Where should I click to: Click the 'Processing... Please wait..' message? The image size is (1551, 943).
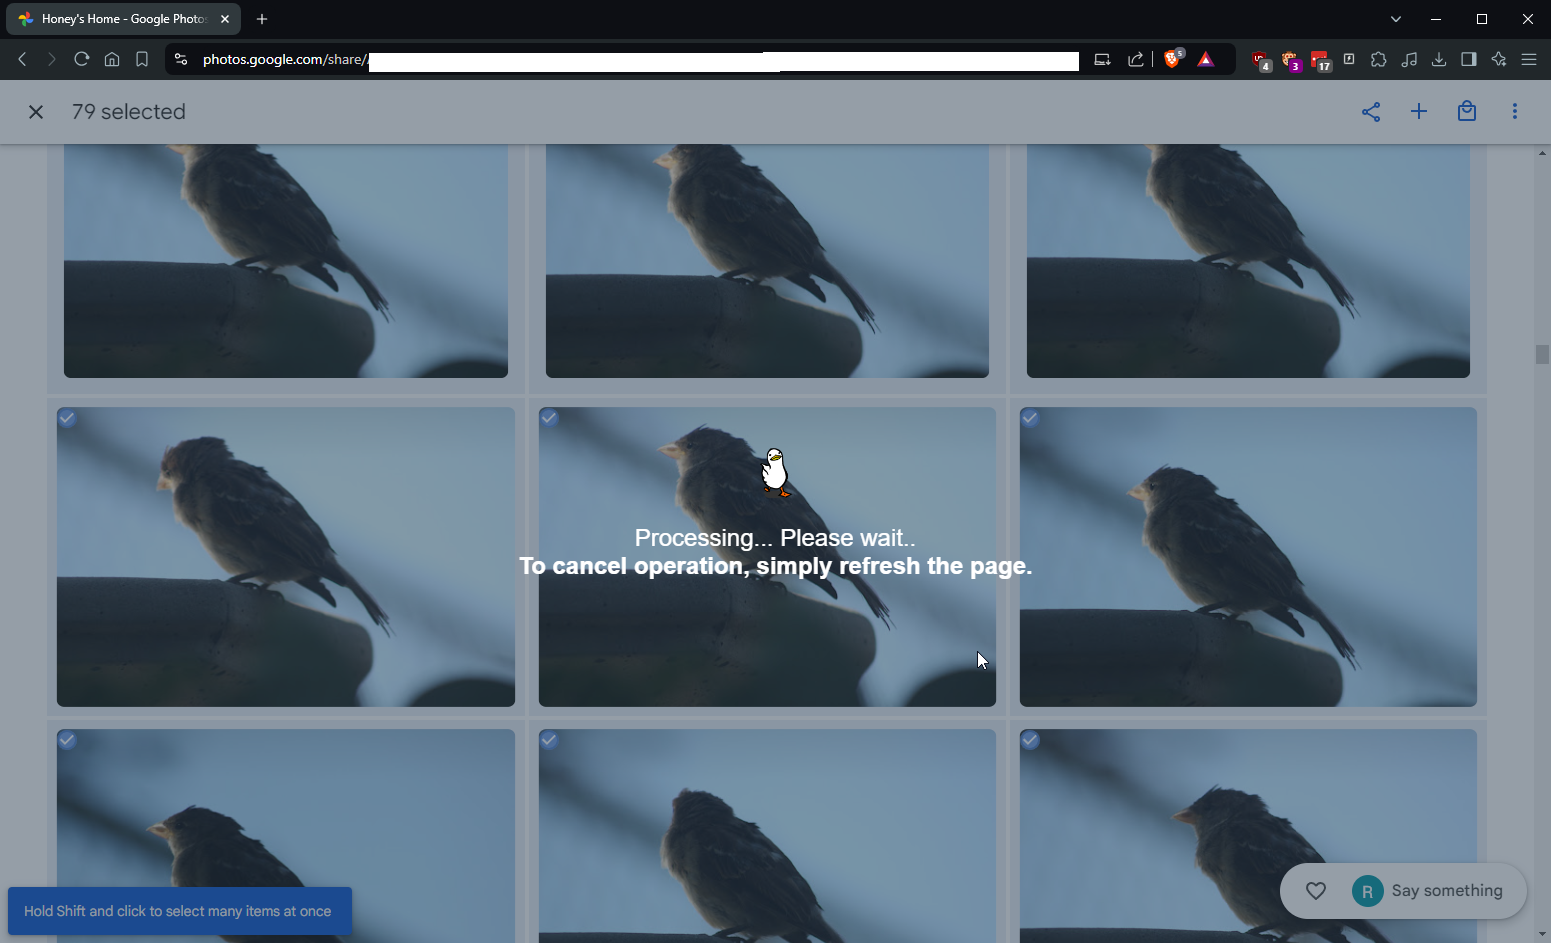coord(775,538)
